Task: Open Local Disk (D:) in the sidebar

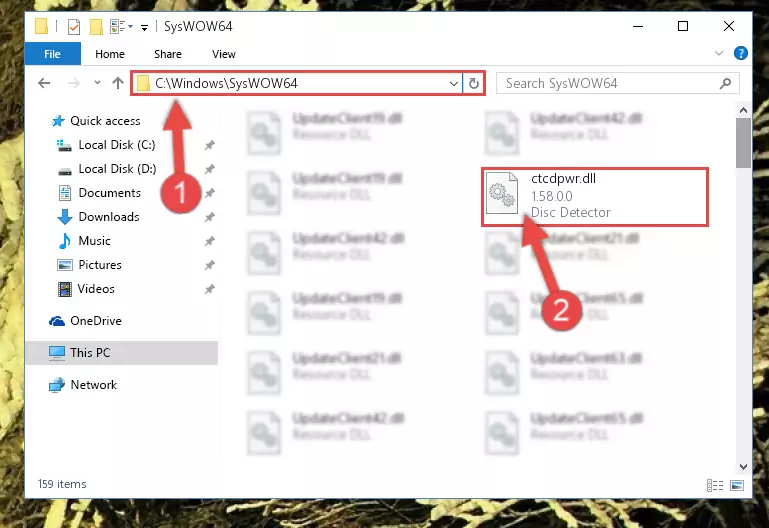Action: pyautogui.click(x=117, y=169)
